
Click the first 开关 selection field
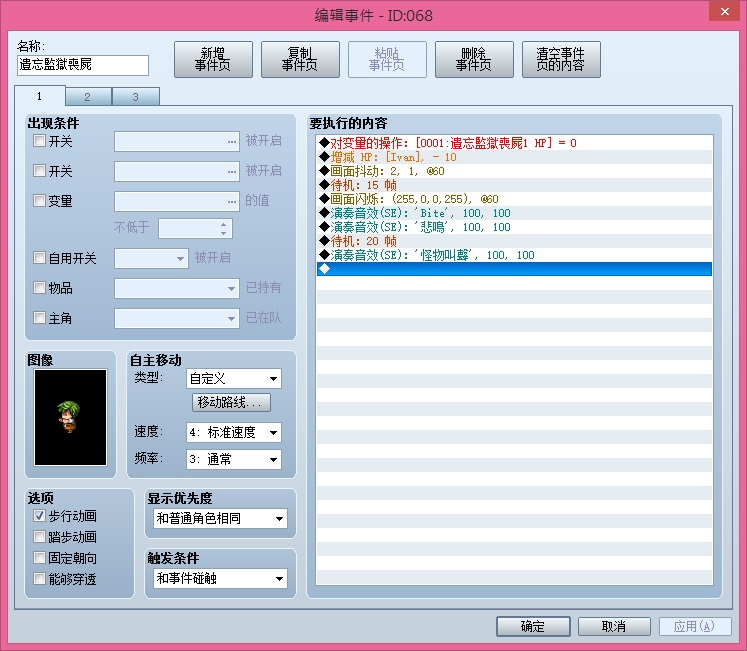tap(177, 142)
